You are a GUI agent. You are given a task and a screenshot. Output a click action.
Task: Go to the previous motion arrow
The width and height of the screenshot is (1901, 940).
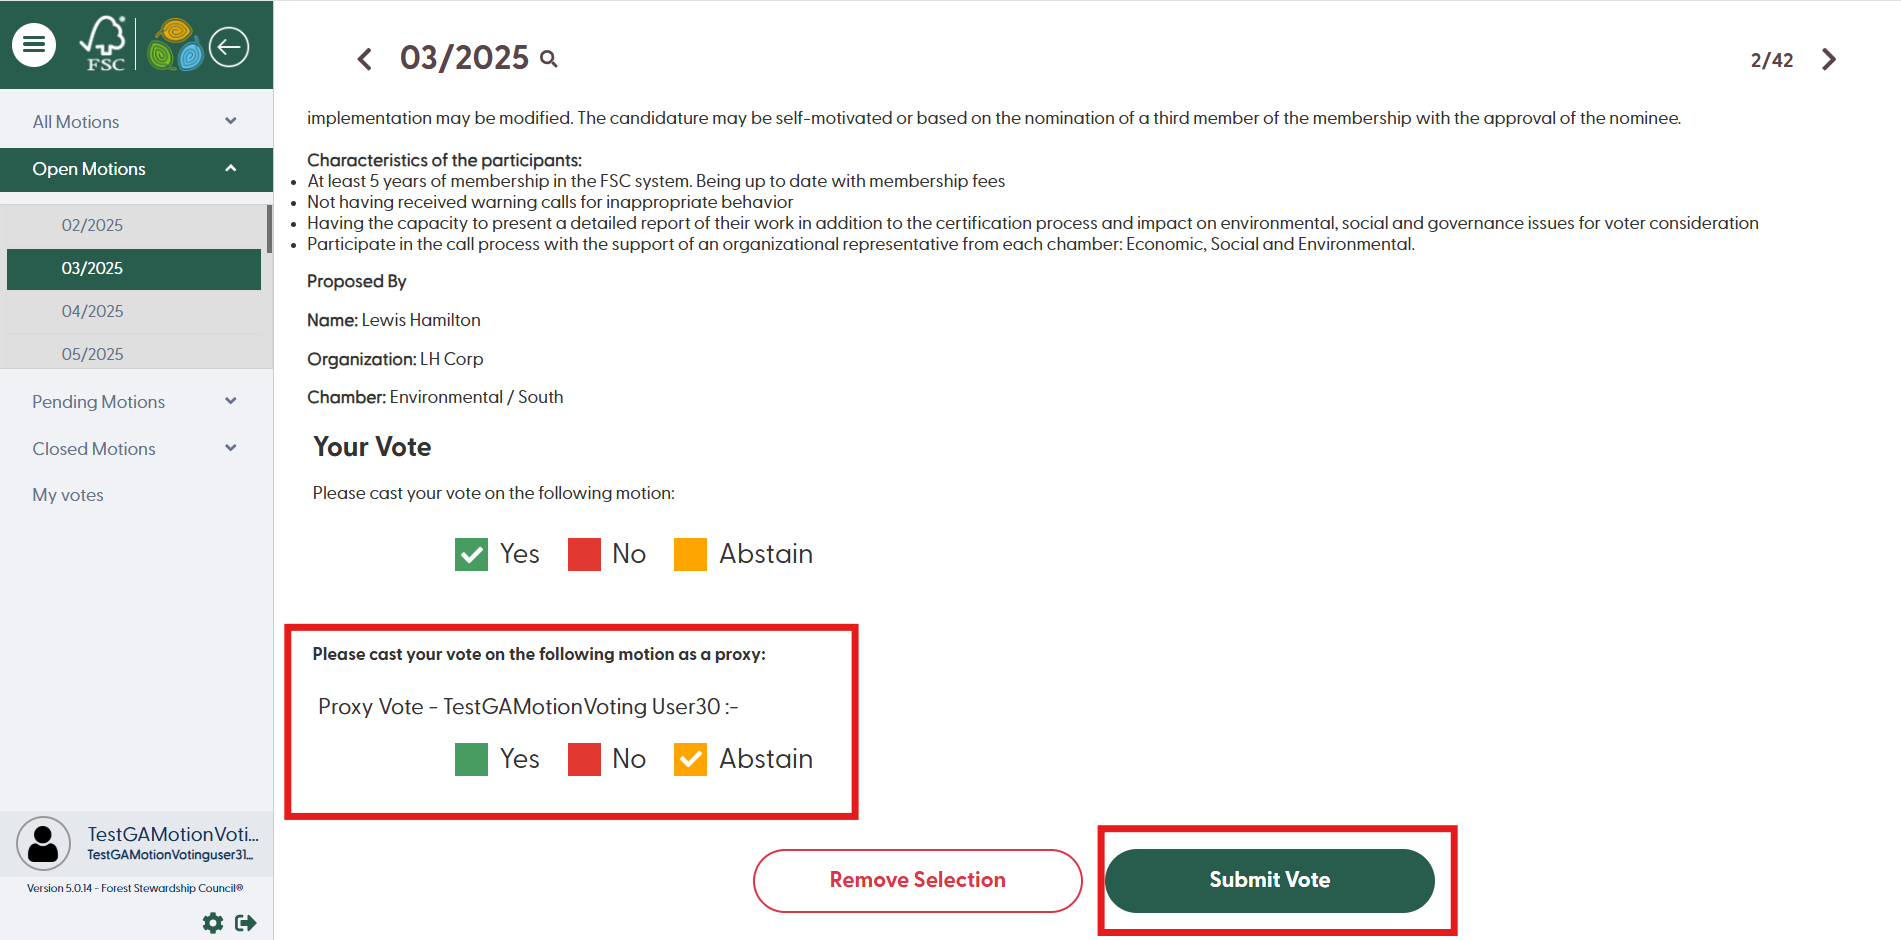[365, 59]
